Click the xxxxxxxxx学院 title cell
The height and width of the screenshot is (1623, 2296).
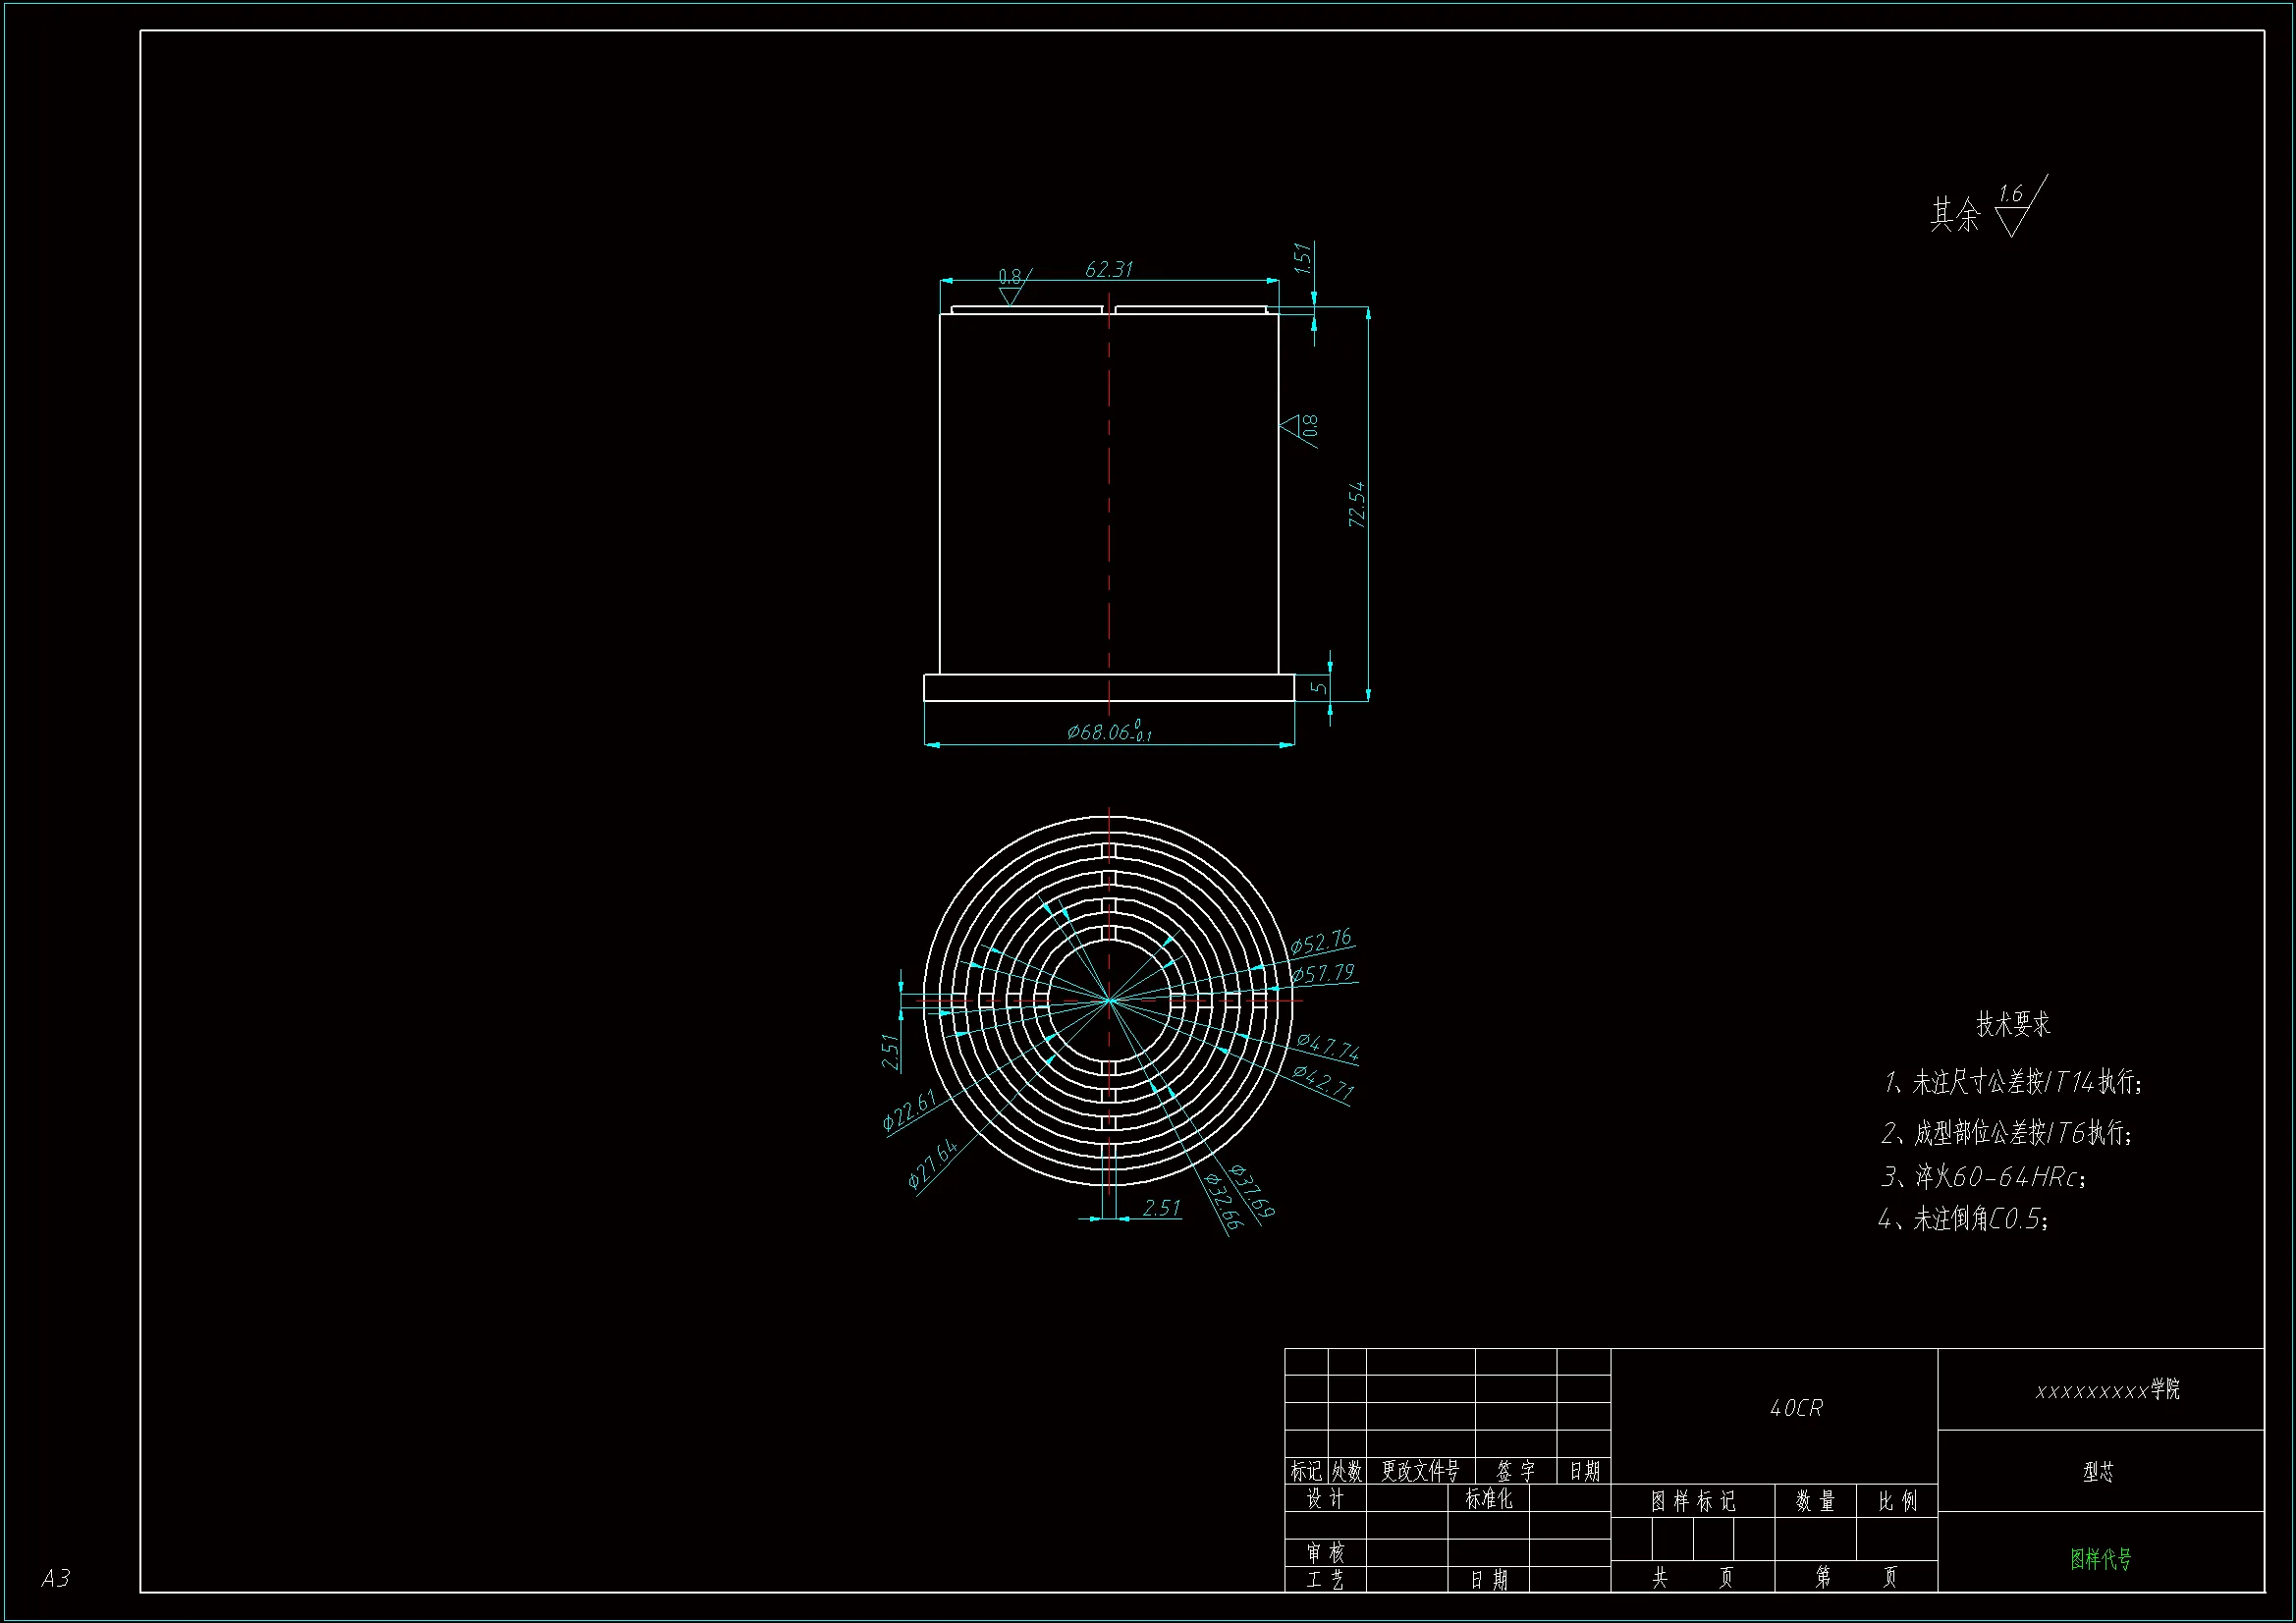coord(2107,1390)
